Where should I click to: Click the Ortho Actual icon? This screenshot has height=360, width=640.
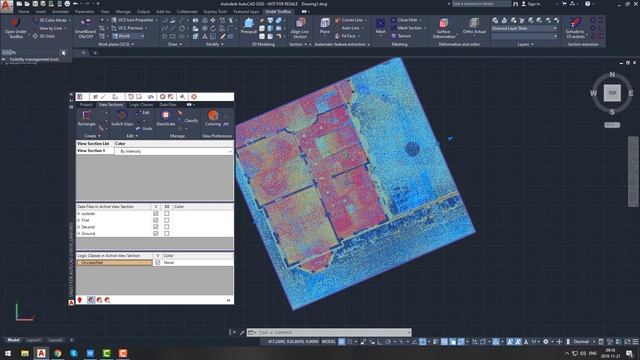coord(474,23)
